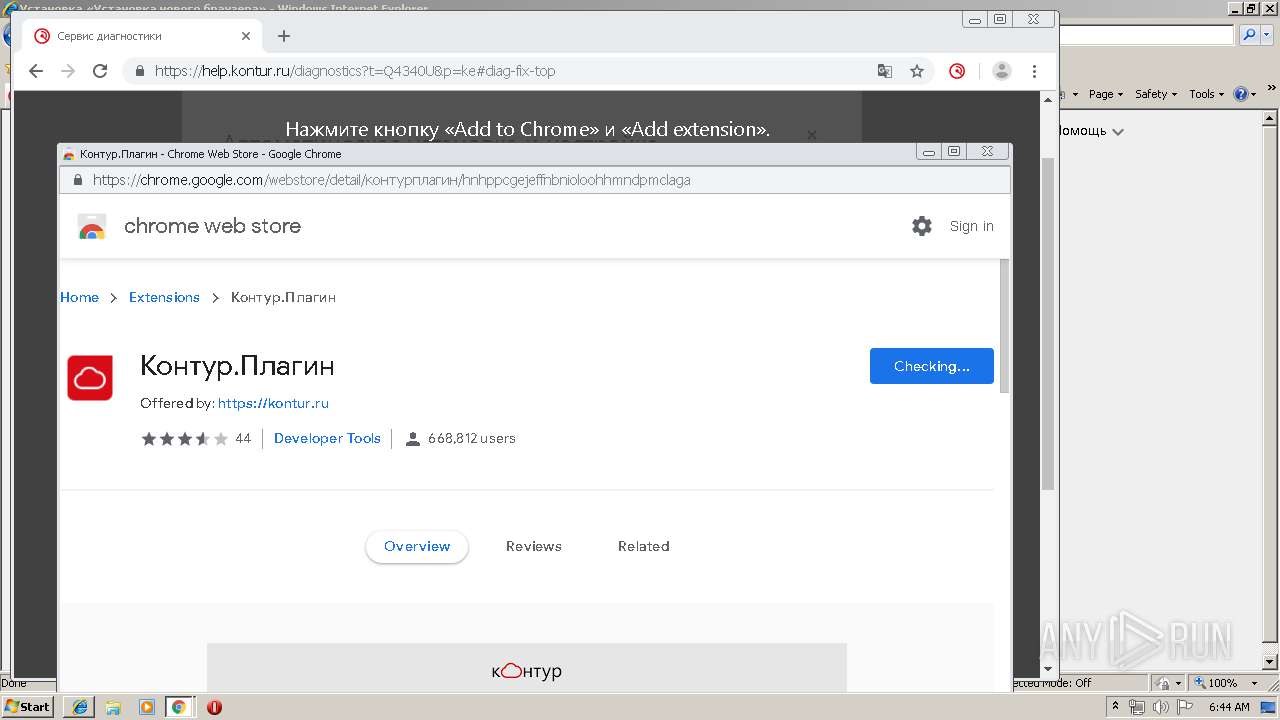Click Sign in on Chrome Web Store
This screenshot has height=720, width=1280.
pyautogui.click(x=971, y=226)
